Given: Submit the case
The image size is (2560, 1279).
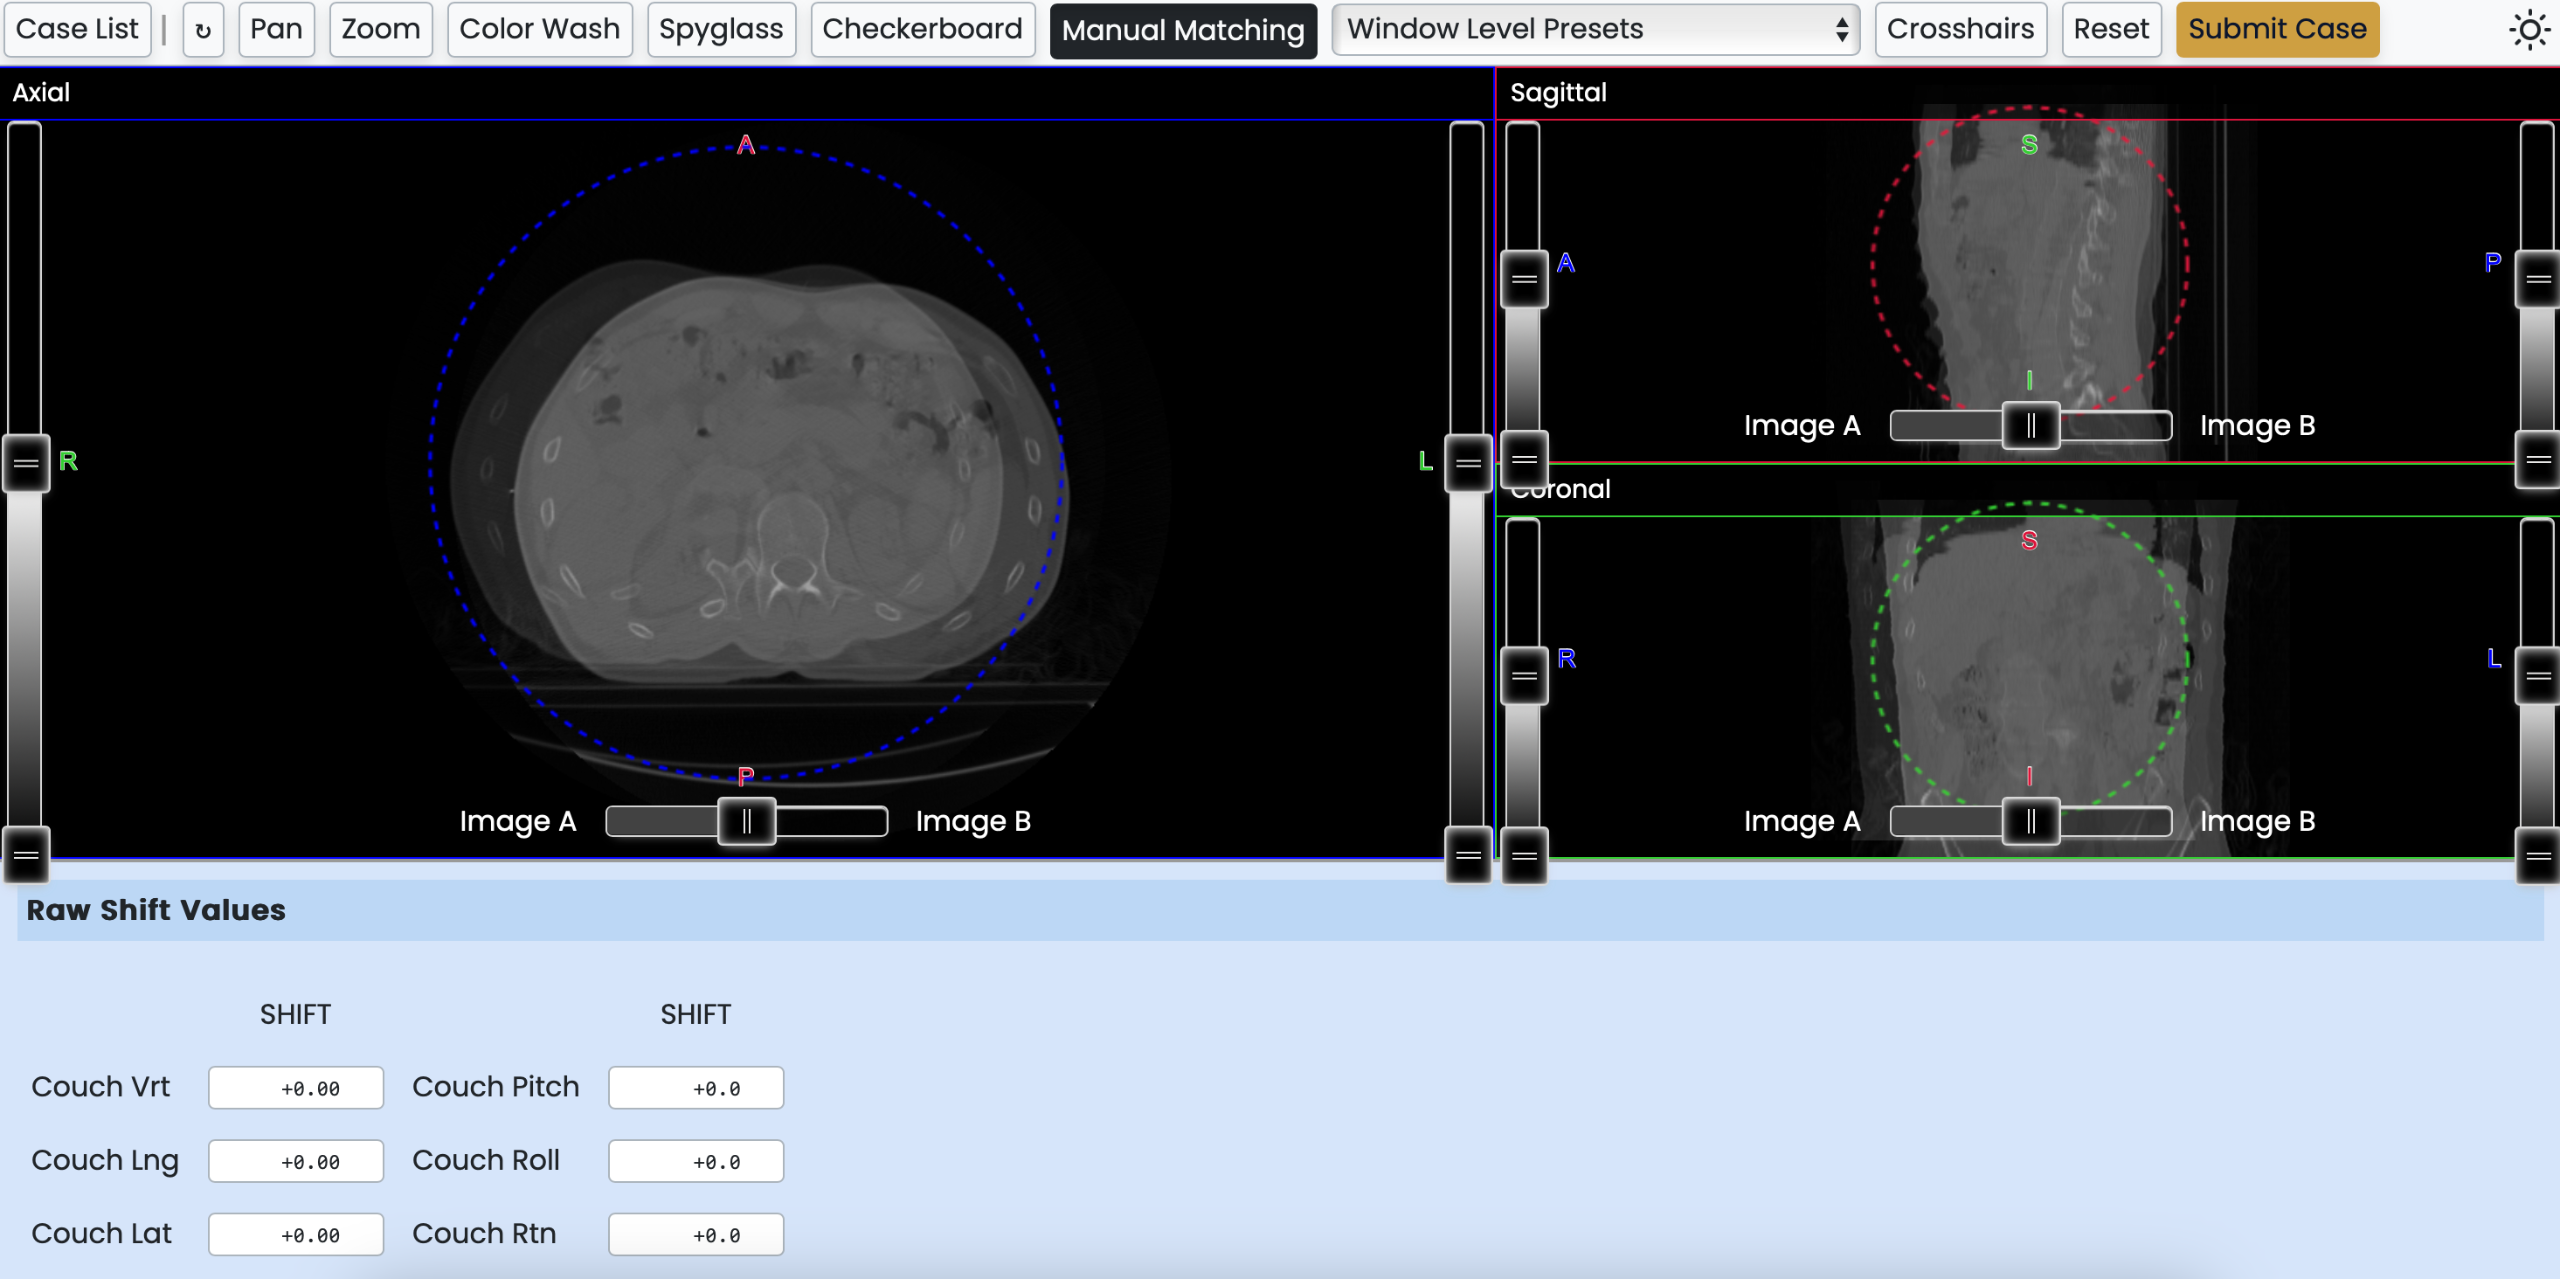Looking at the screenshot, I should pyautogui.click(x=2277, y=29).
